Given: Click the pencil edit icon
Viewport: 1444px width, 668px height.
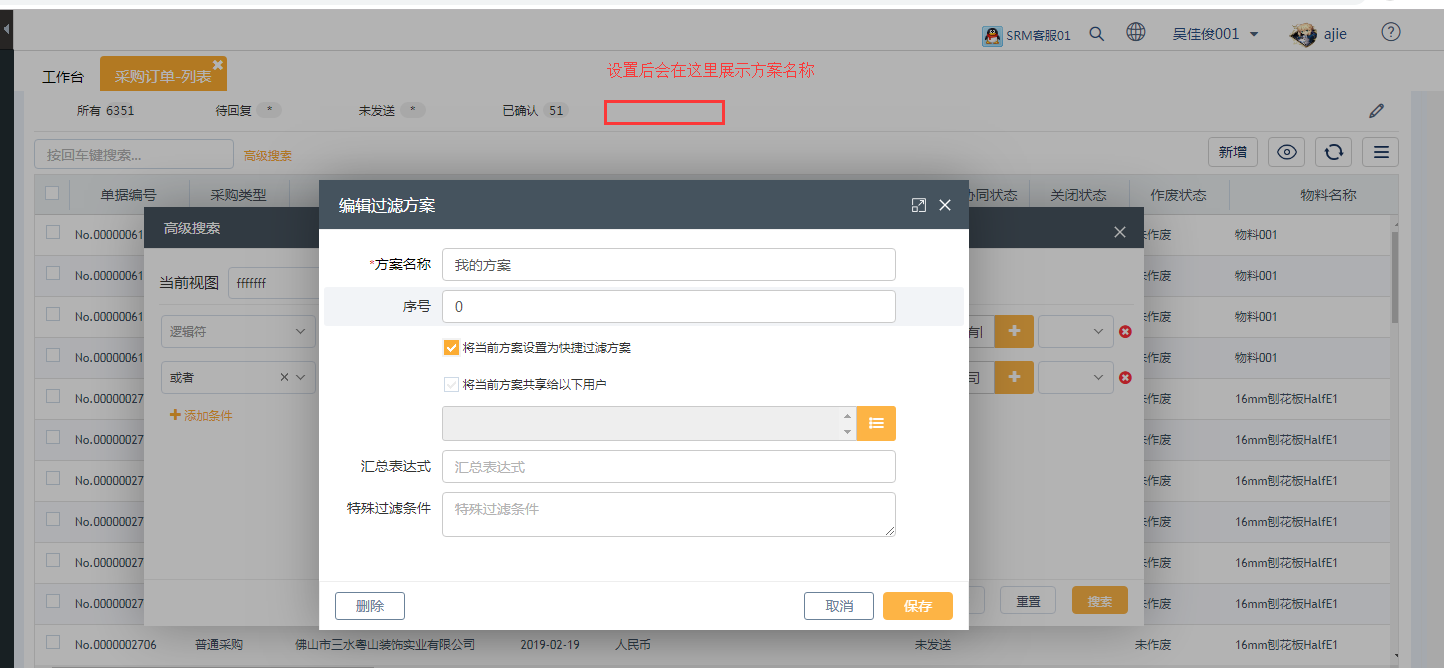Looking at the screenshot, I should click(1377, 111).
